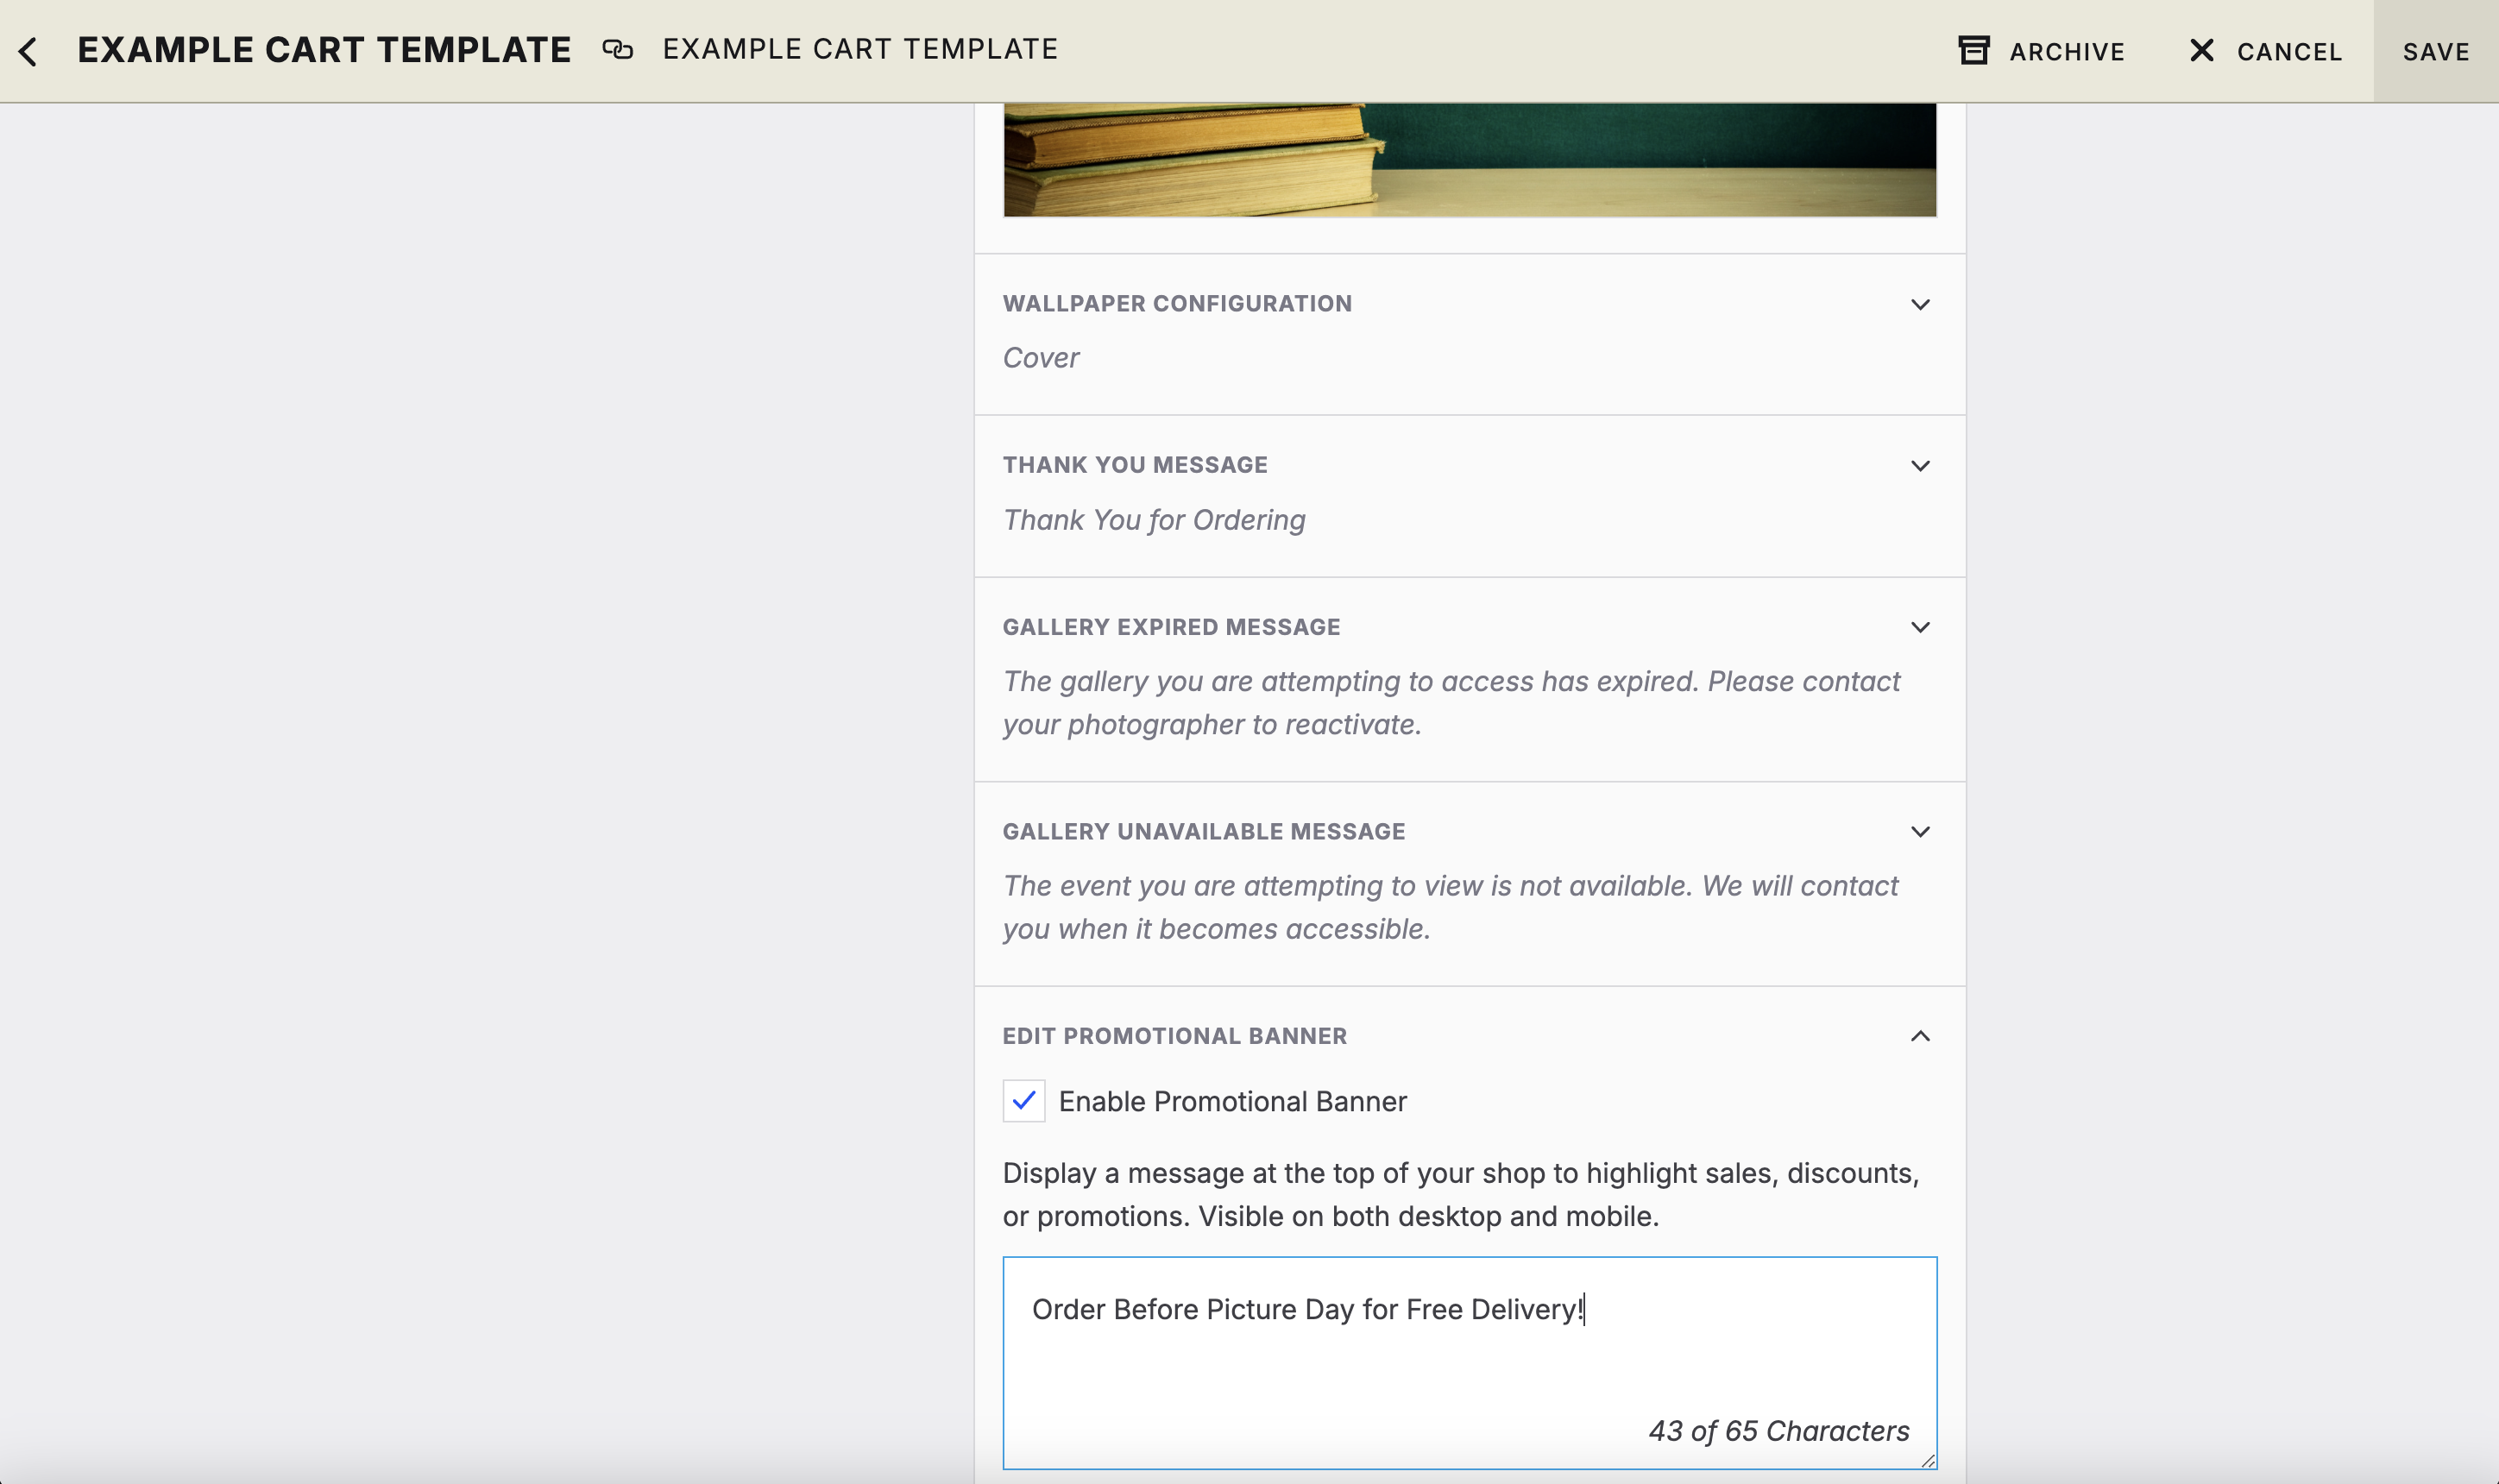2499x1484 pixels.
Task: Open the Gallery Expired Message header
Action: point(1170,627)
